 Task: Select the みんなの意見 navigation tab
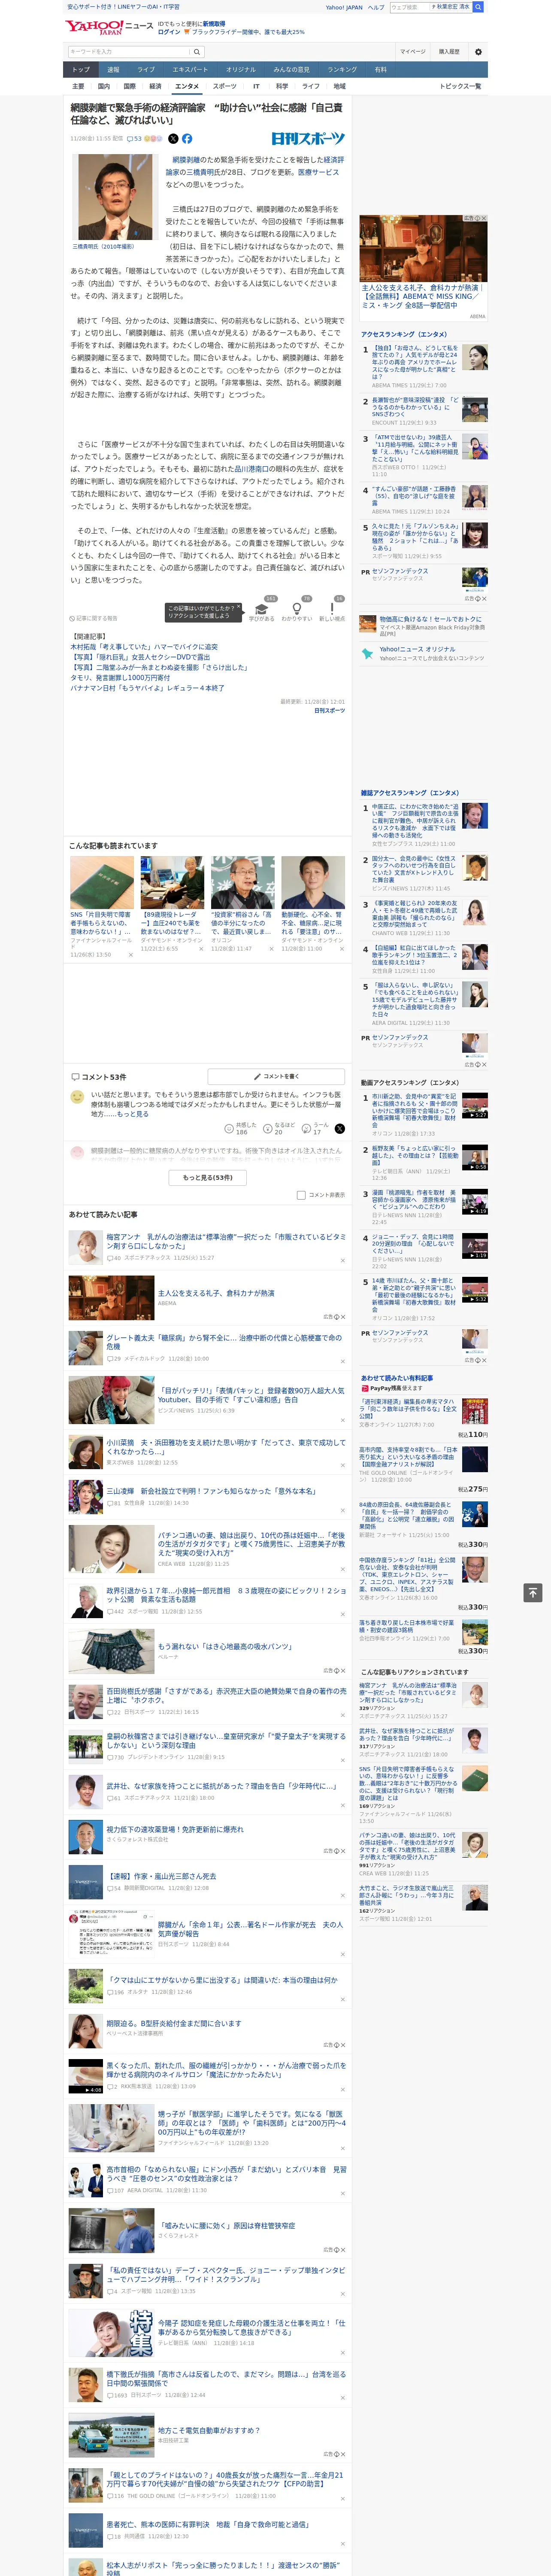(291, 70)
